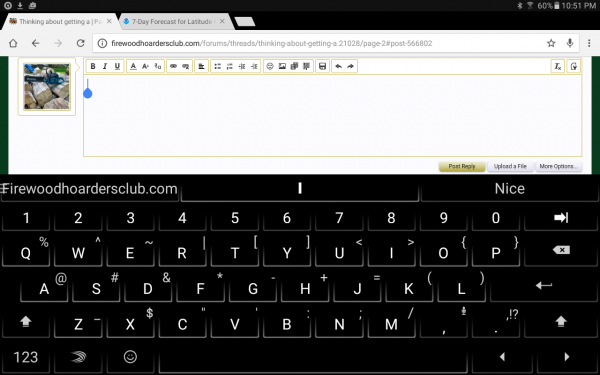The height and width of the screenshot is (375, 600).
Task: Open the text color picker
Action: tap(133, 66)
